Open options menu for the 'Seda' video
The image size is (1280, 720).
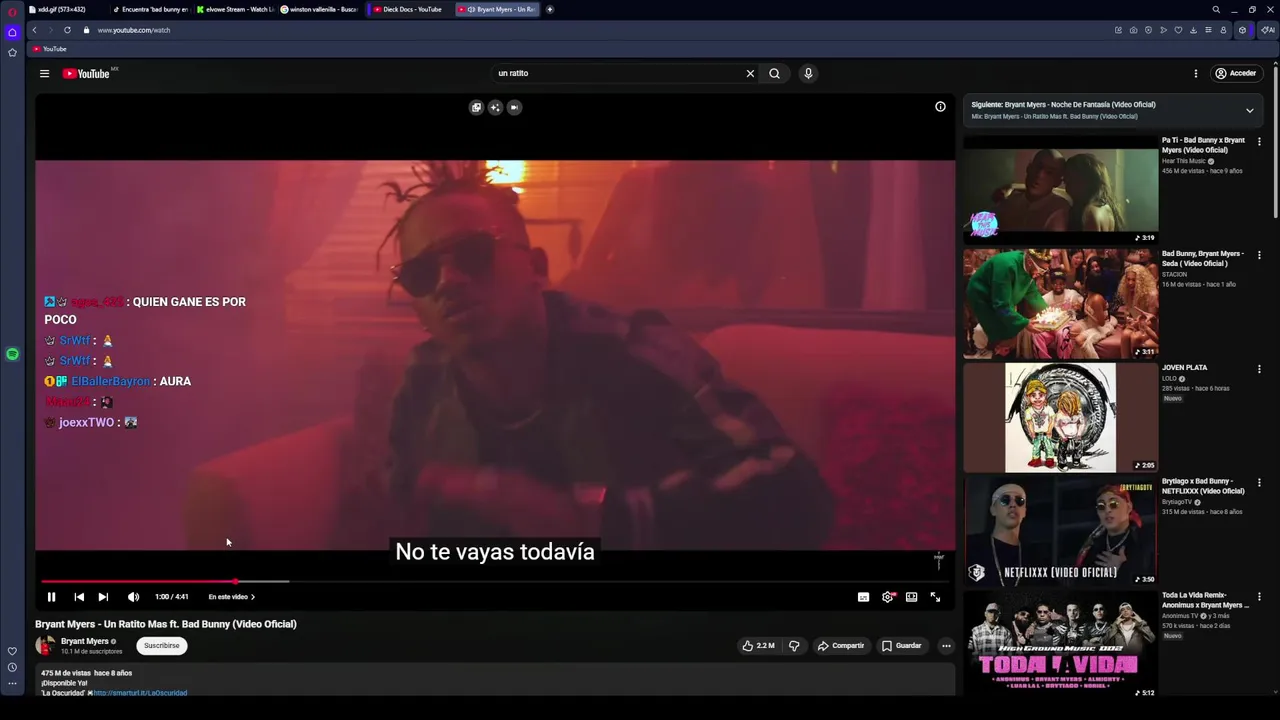(1259, 255)
